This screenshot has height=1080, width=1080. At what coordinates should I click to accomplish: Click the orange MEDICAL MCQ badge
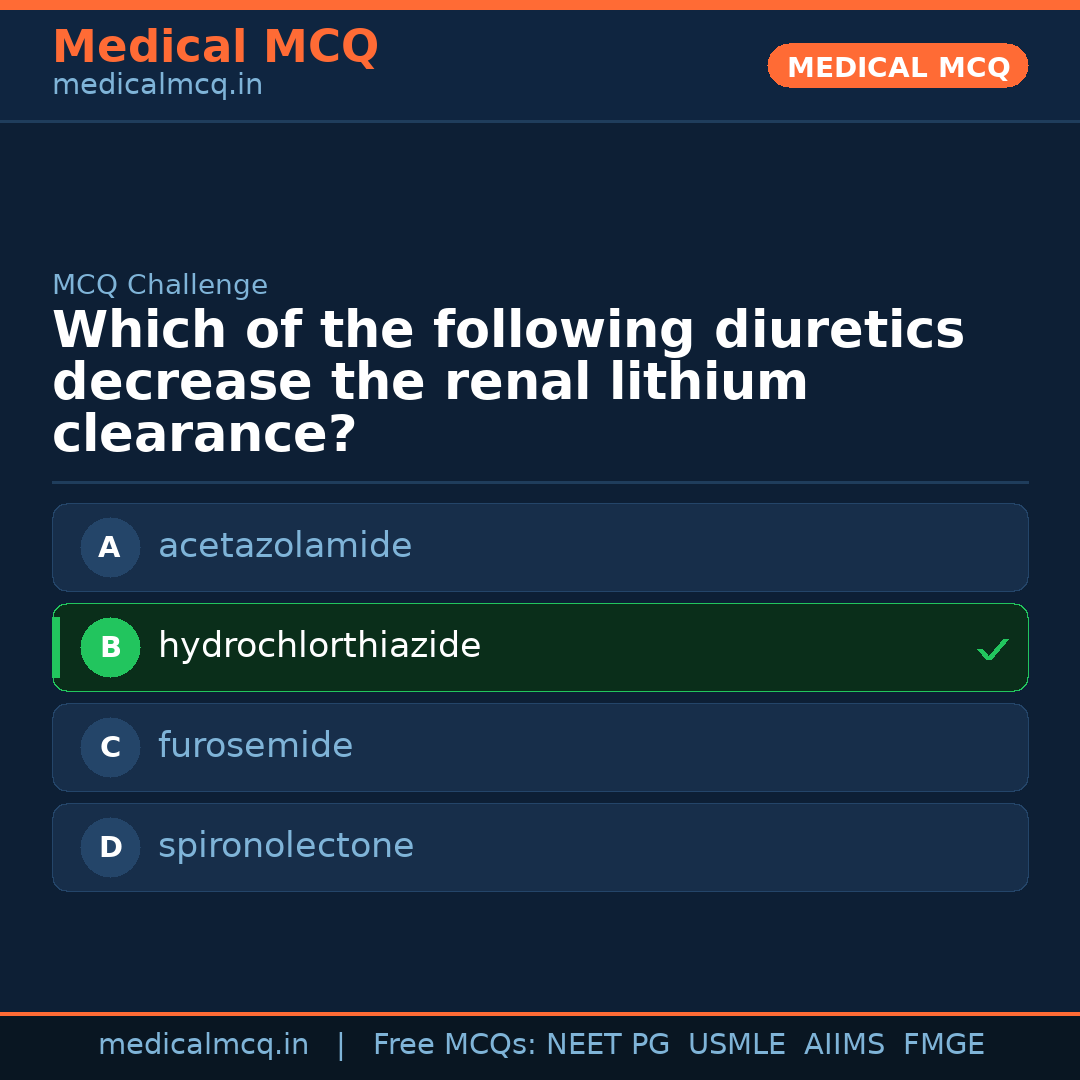click(898, 66)
